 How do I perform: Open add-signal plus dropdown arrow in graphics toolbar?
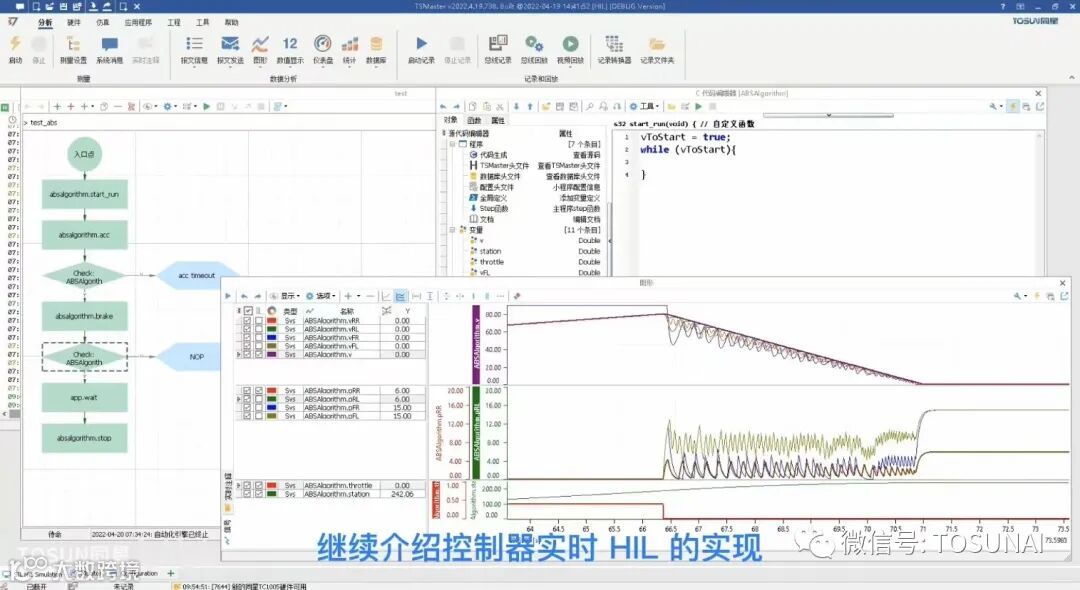pos(358,296)
